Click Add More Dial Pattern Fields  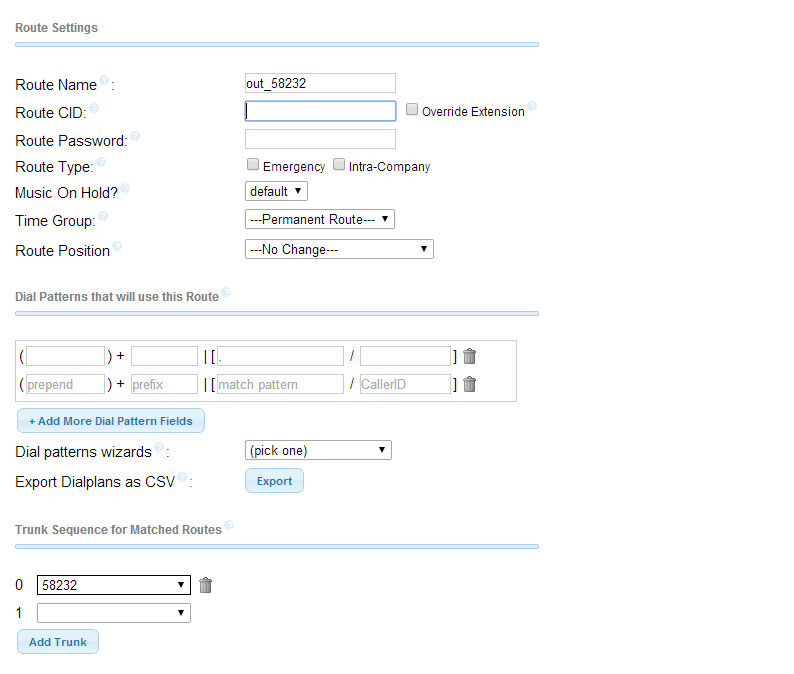[111, 421]
